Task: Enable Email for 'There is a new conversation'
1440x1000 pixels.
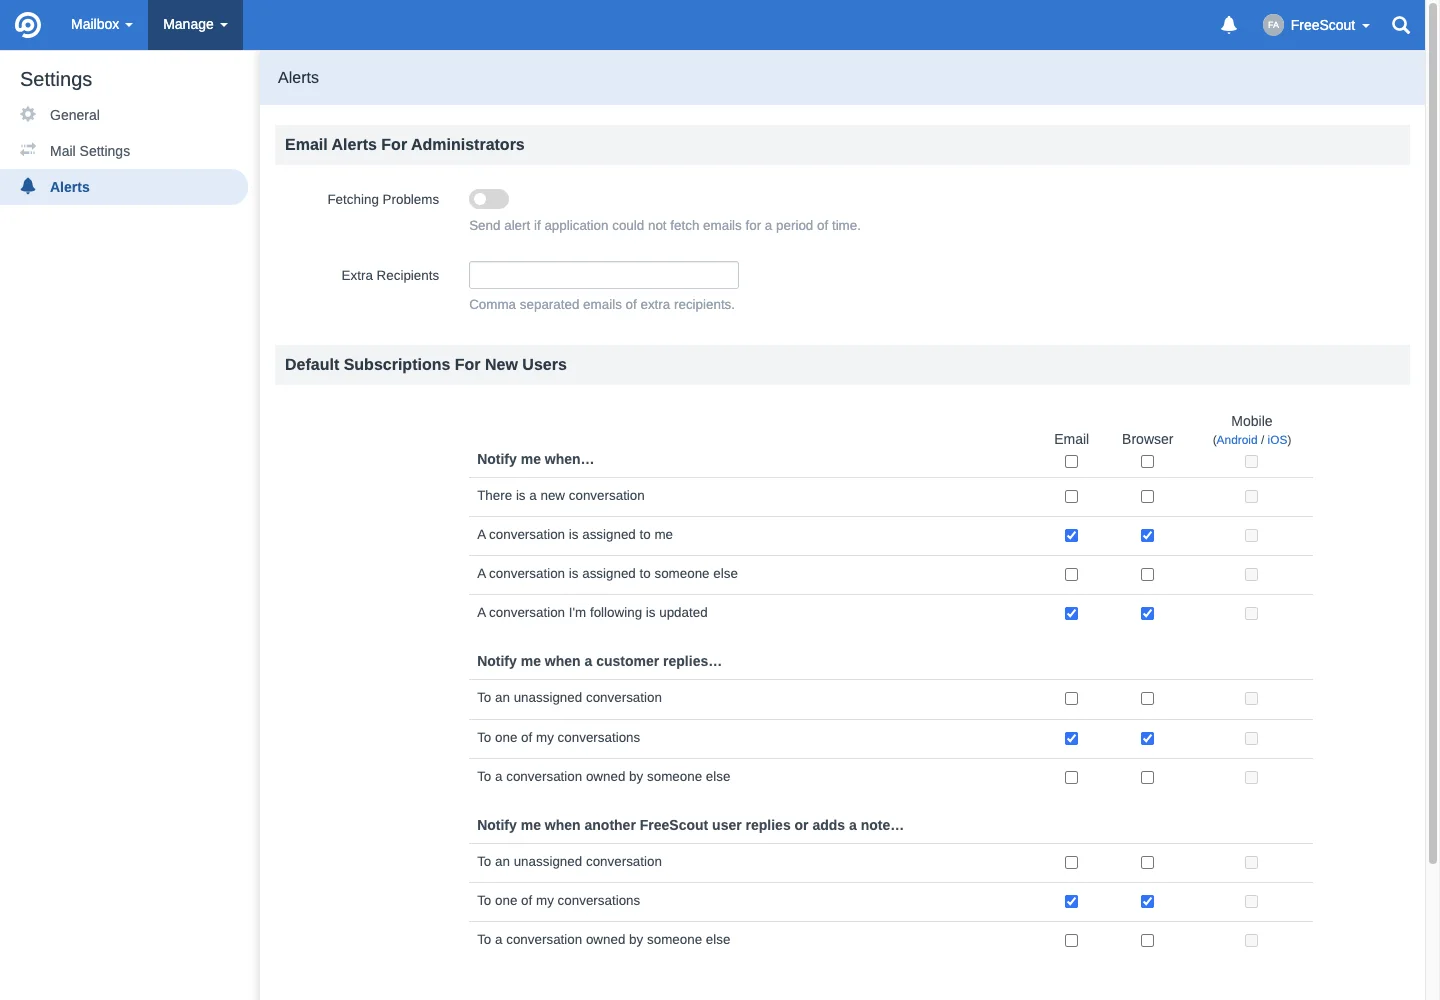Action: pos(1071,497)
